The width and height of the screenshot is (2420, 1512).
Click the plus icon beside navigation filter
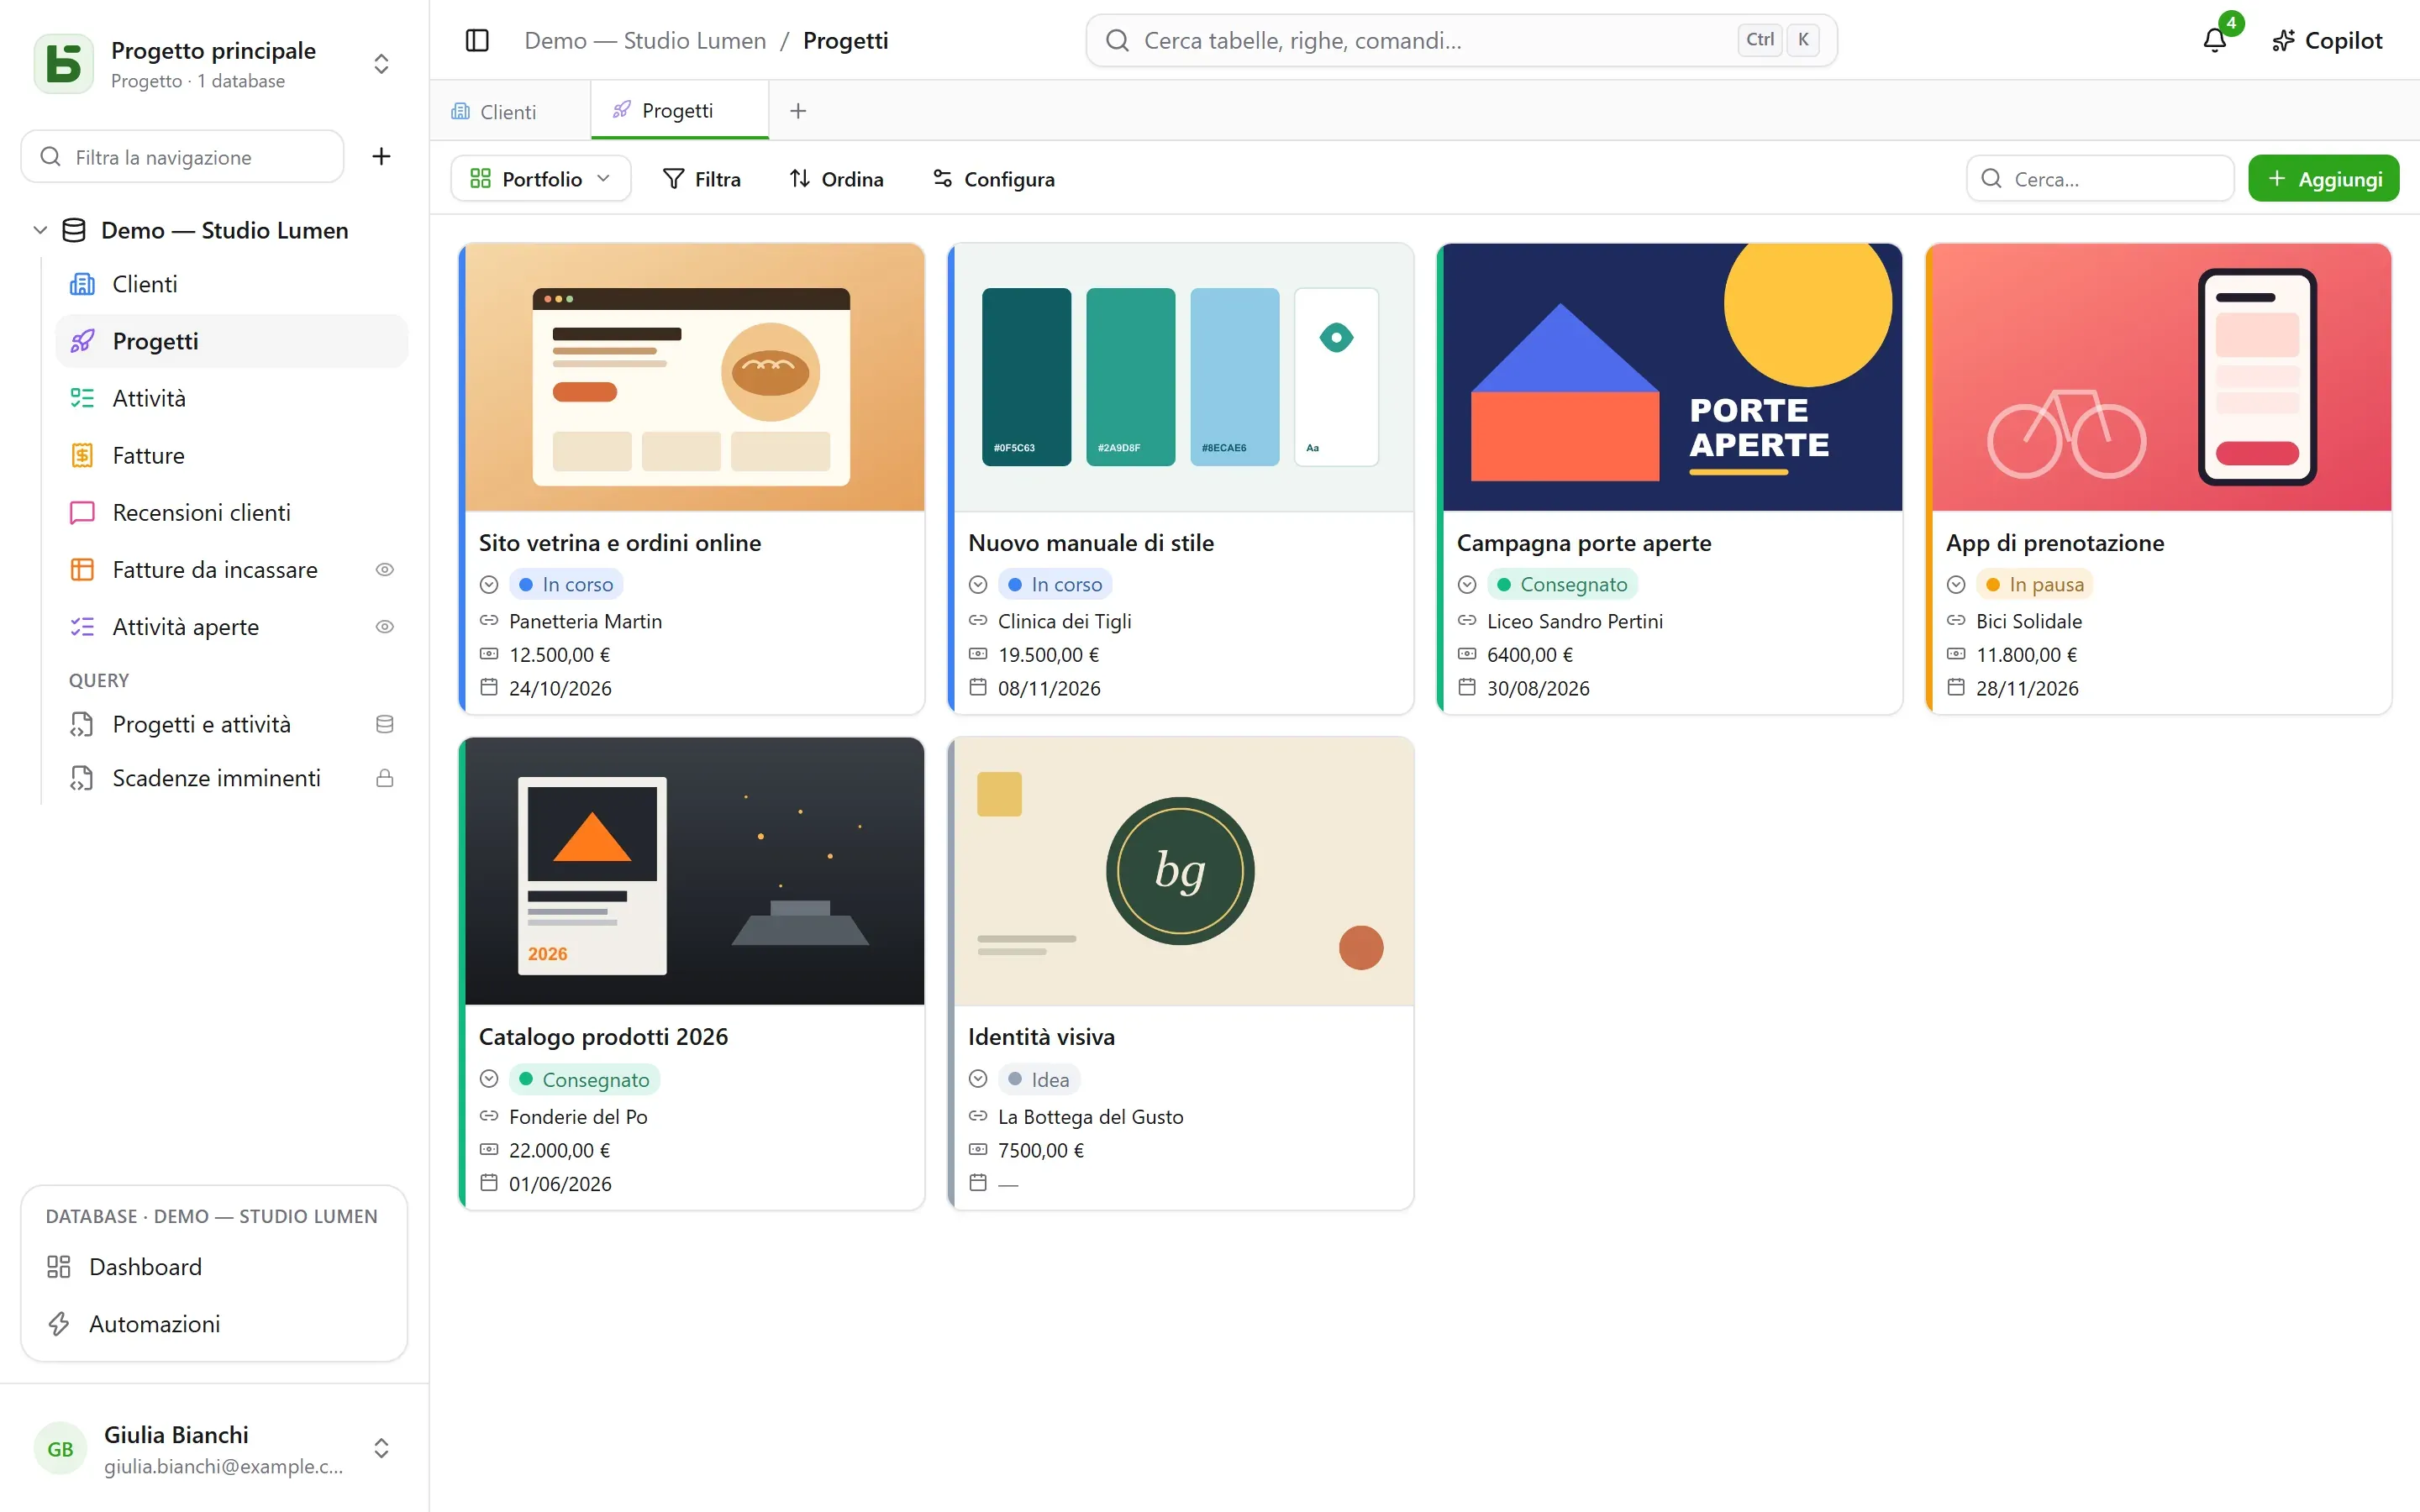pyautogui.click(x=381, y=156)
